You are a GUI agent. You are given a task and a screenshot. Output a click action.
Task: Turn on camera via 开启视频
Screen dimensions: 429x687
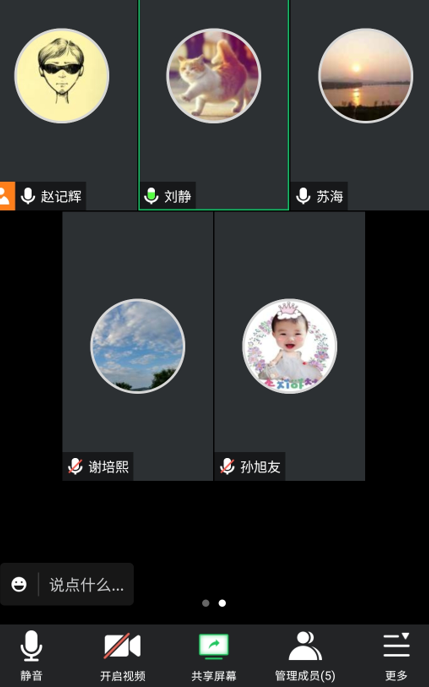click(x=122, y=655)
